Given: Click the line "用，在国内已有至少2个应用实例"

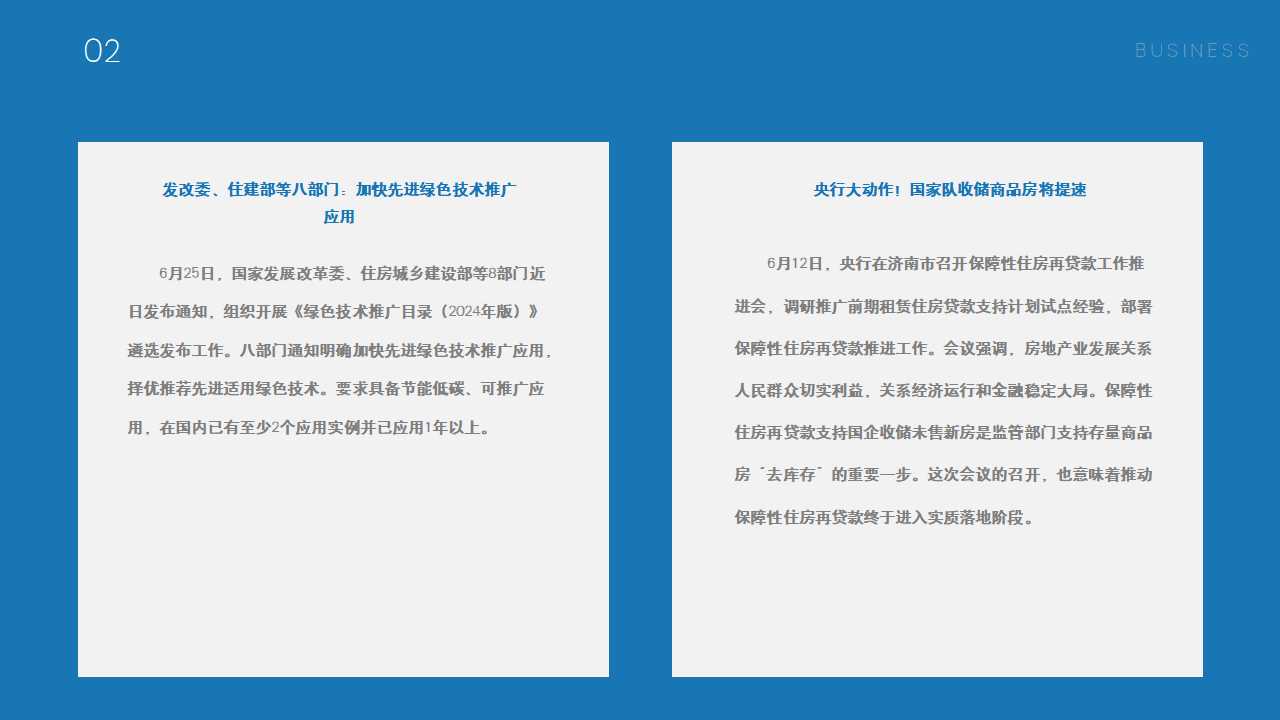Looking at the screenshot, I should [x=309, y=428].
